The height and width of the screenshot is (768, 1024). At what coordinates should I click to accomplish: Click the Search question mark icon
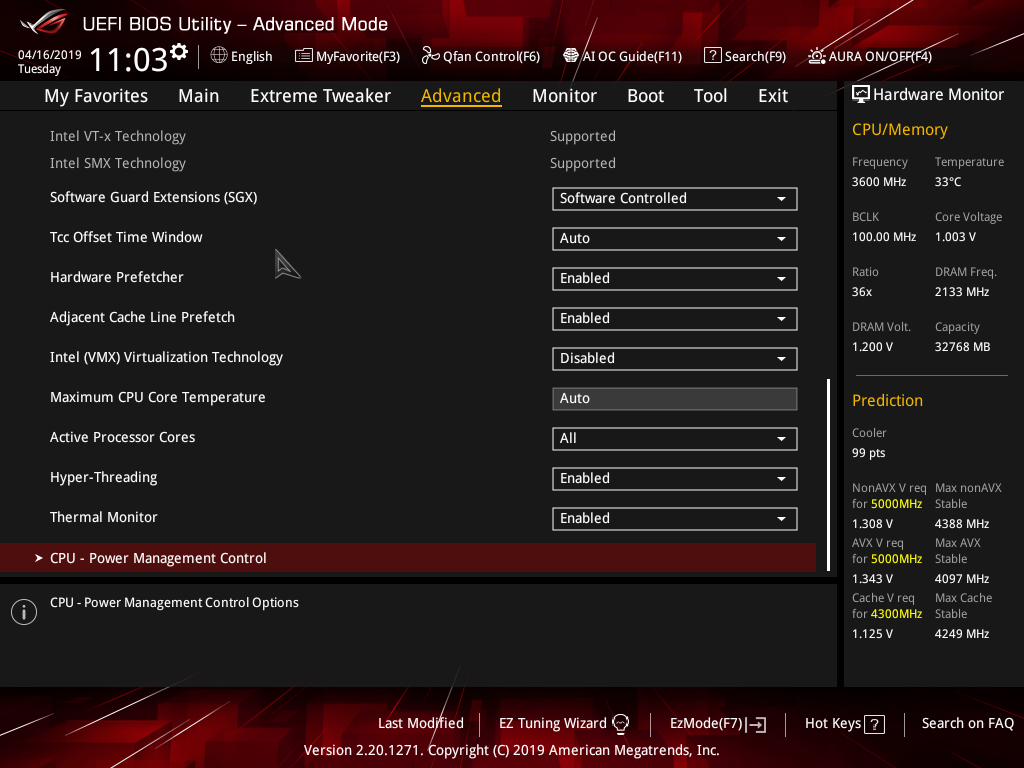click(x=712, y=56)
